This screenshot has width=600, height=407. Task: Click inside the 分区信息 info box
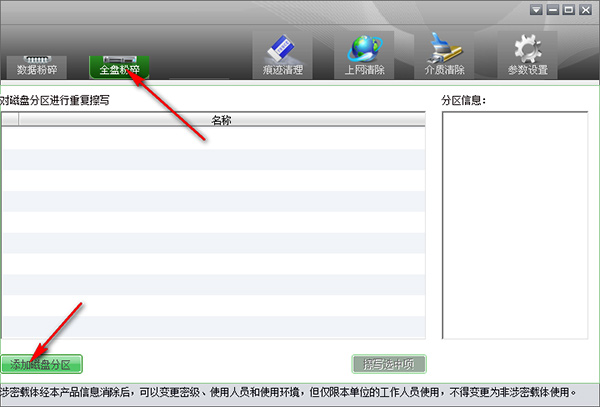[x=514, y=225]
